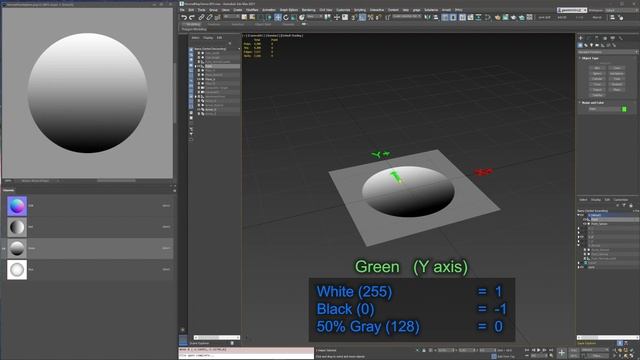This screenshot has height=360, width=640.
Task: Select the Lights category icon in Create panel
Action: tap(591, 45)
